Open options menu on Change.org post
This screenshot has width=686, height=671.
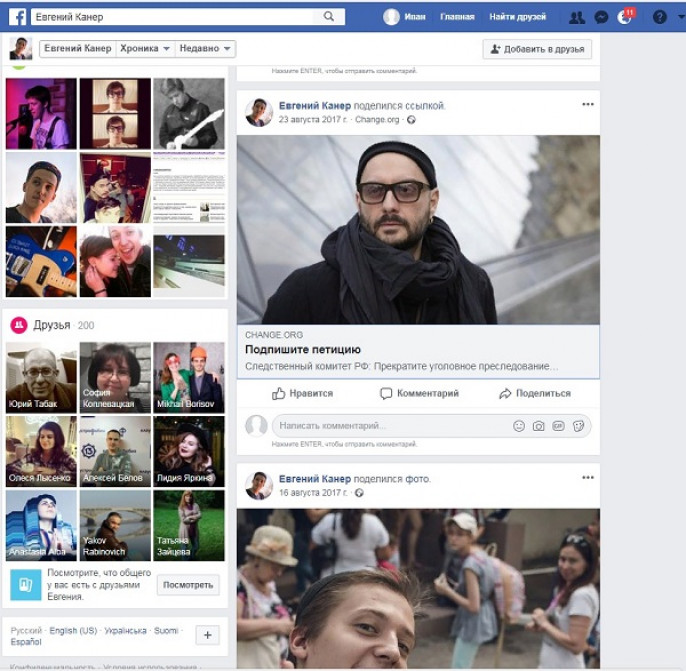pyautogui.click(x=588, y=104)
